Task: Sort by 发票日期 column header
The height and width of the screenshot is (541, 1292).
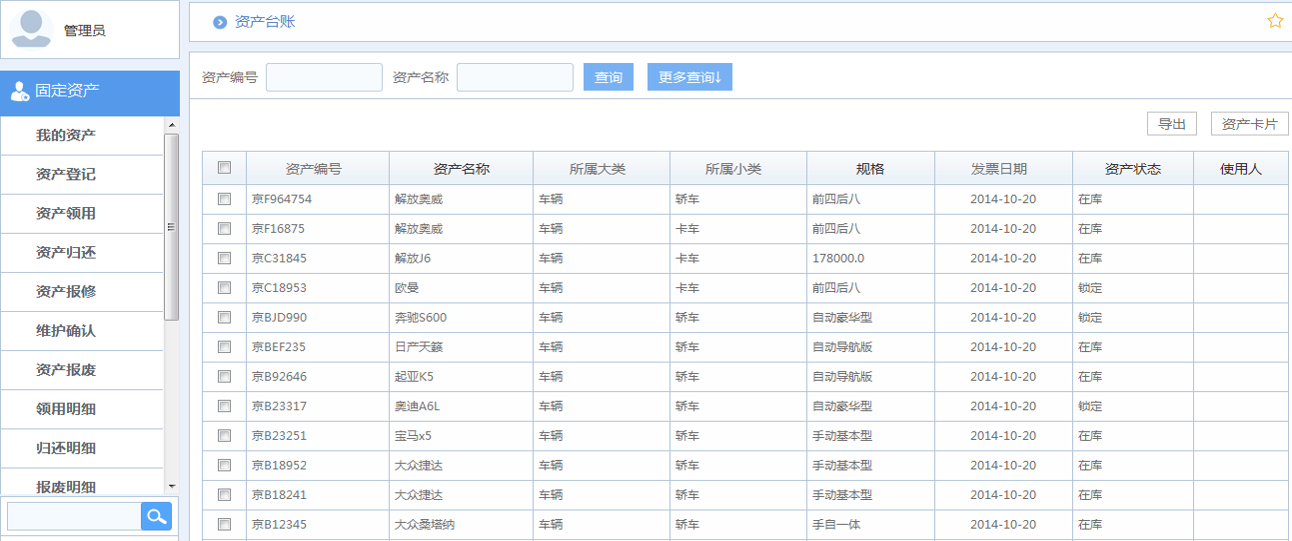Action: click(x=1002, y=169)
